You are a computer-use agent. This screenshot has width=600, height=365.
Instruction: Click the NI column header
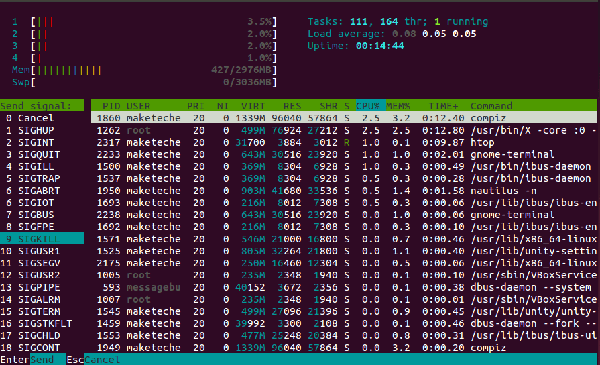[x=223, y=106]
